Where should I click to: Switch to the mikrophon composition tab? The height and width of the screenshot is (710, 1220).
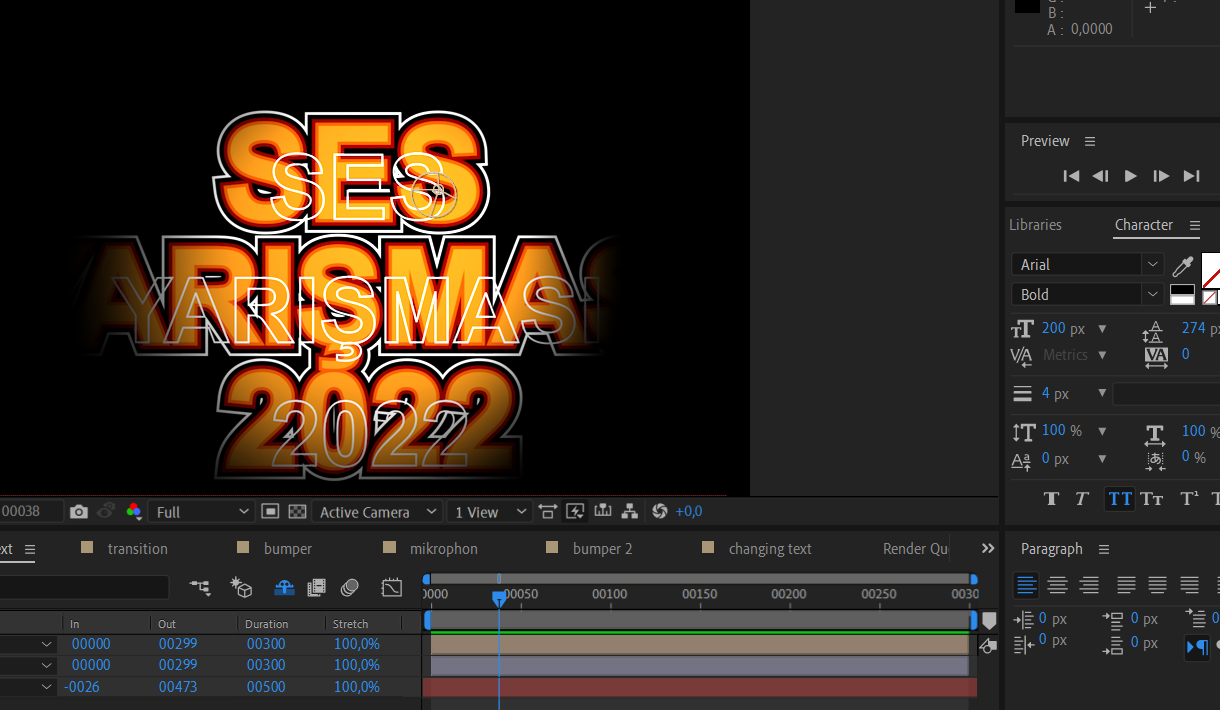point(443,549)
